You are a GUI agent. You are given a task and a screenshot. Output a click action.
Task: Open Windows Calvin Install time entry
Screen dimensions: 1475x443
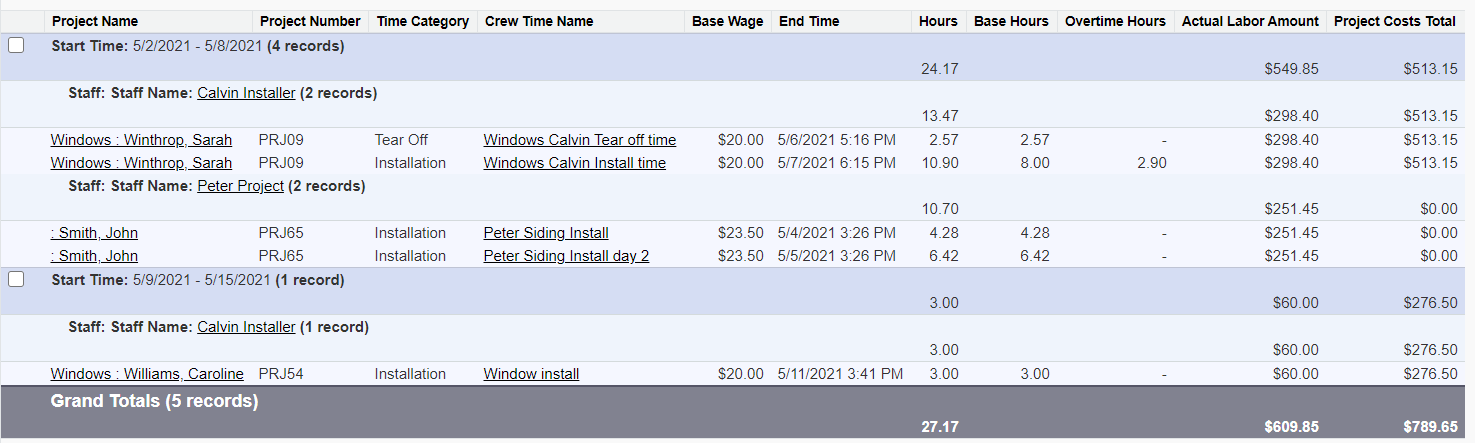pyautogui.click(x=575, y=163)
